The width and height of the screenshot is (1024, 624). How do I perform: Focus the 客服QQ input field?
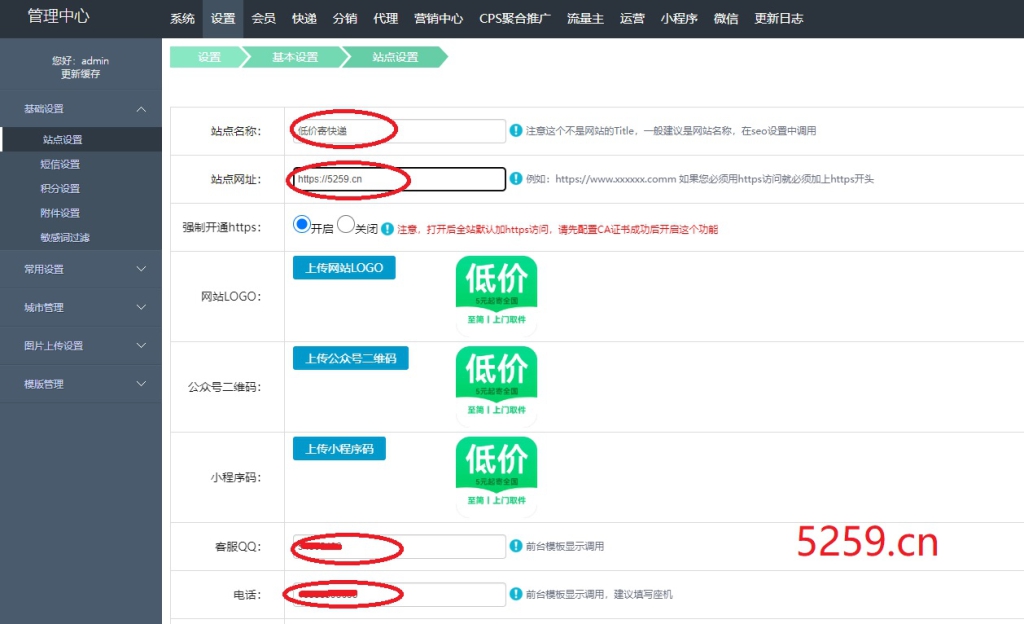point(399,546)
